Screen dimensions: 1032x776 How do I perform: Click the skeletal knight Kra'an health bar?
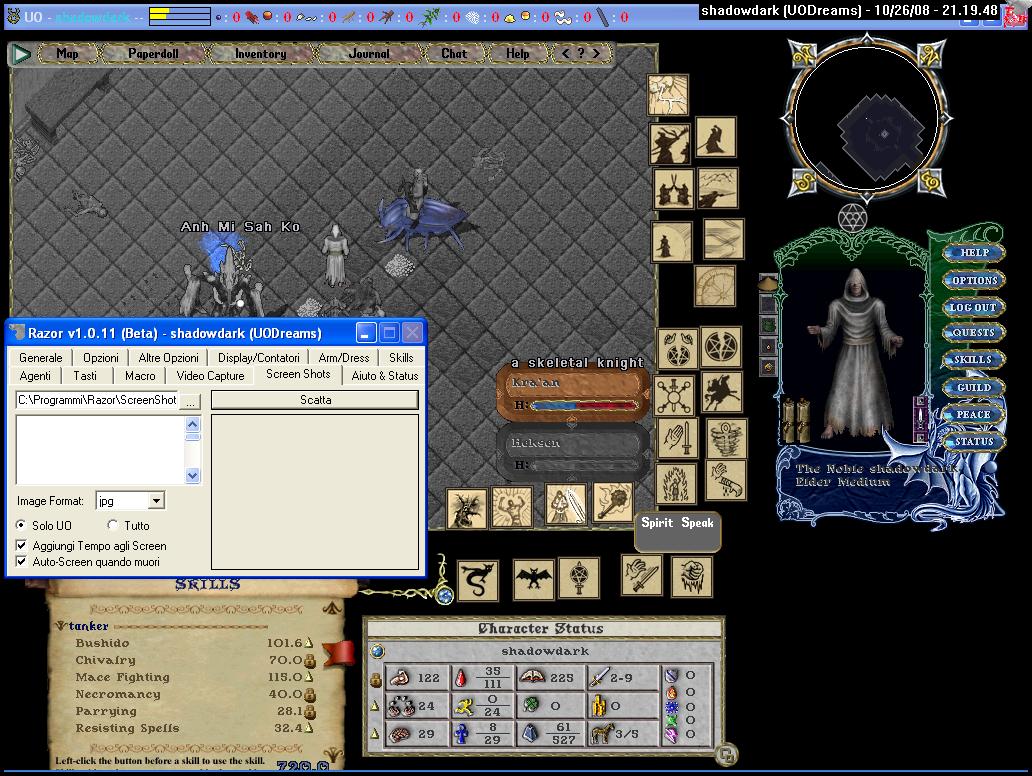coord(573,394)
